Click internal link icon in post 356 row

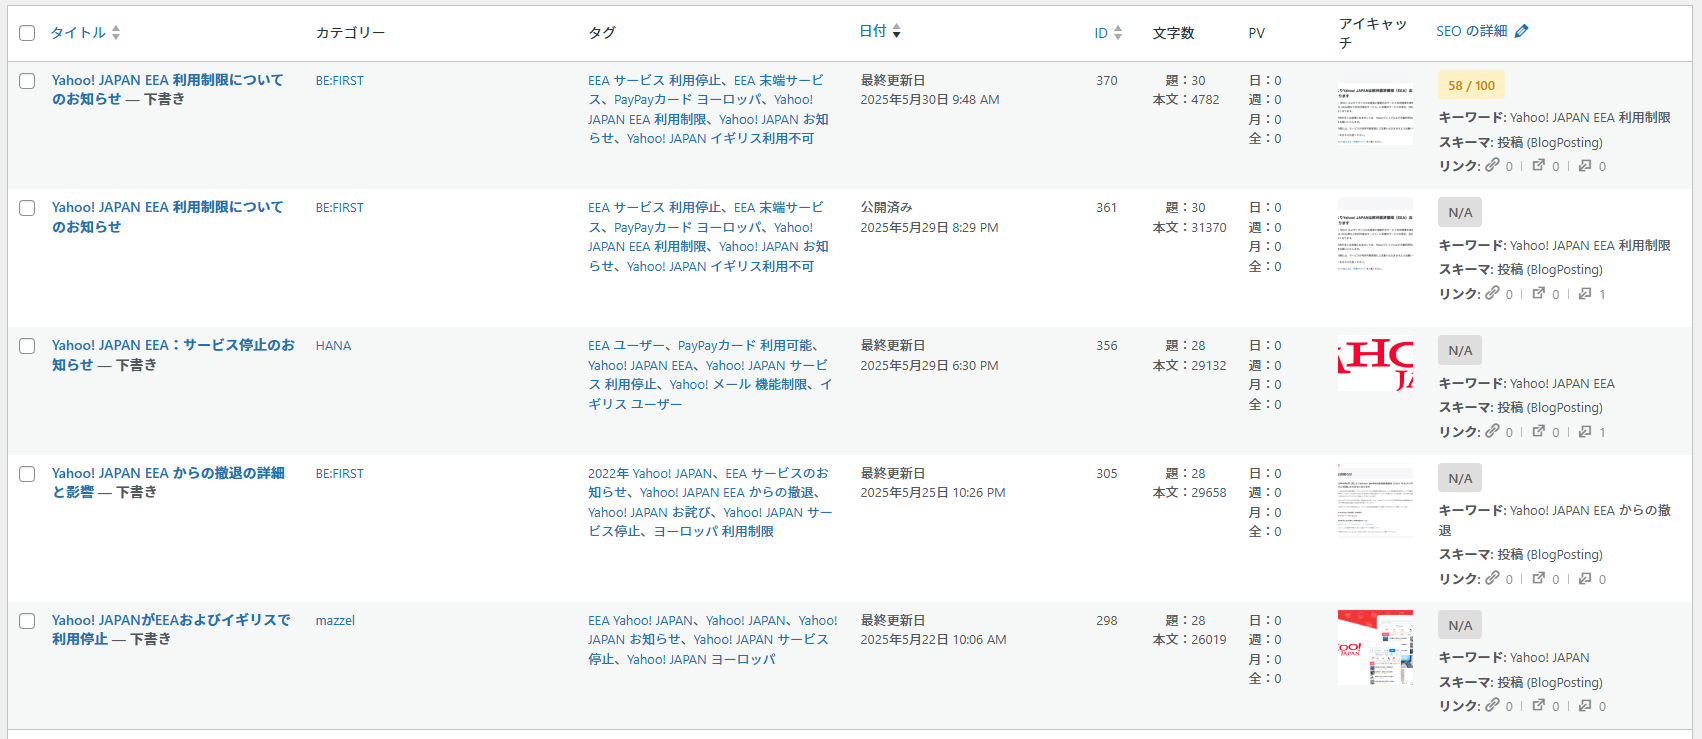click(1492, 431)
